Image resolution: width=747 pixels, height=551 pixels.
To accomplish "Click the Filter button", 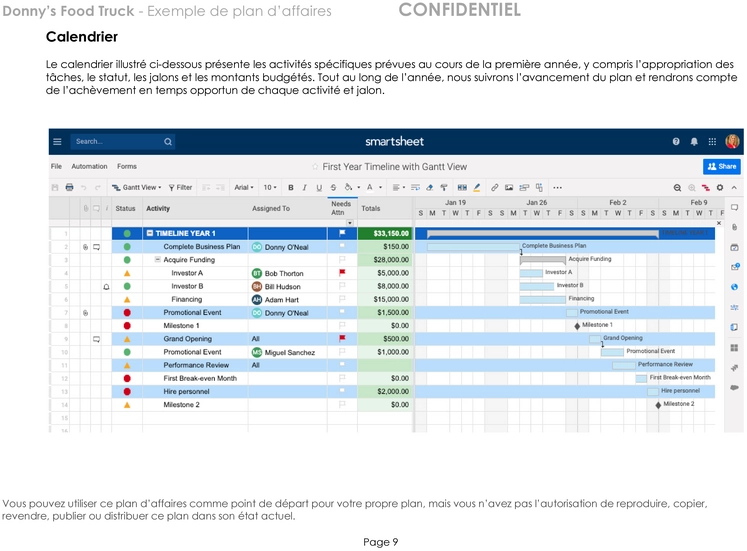I will tap(180, 188).
